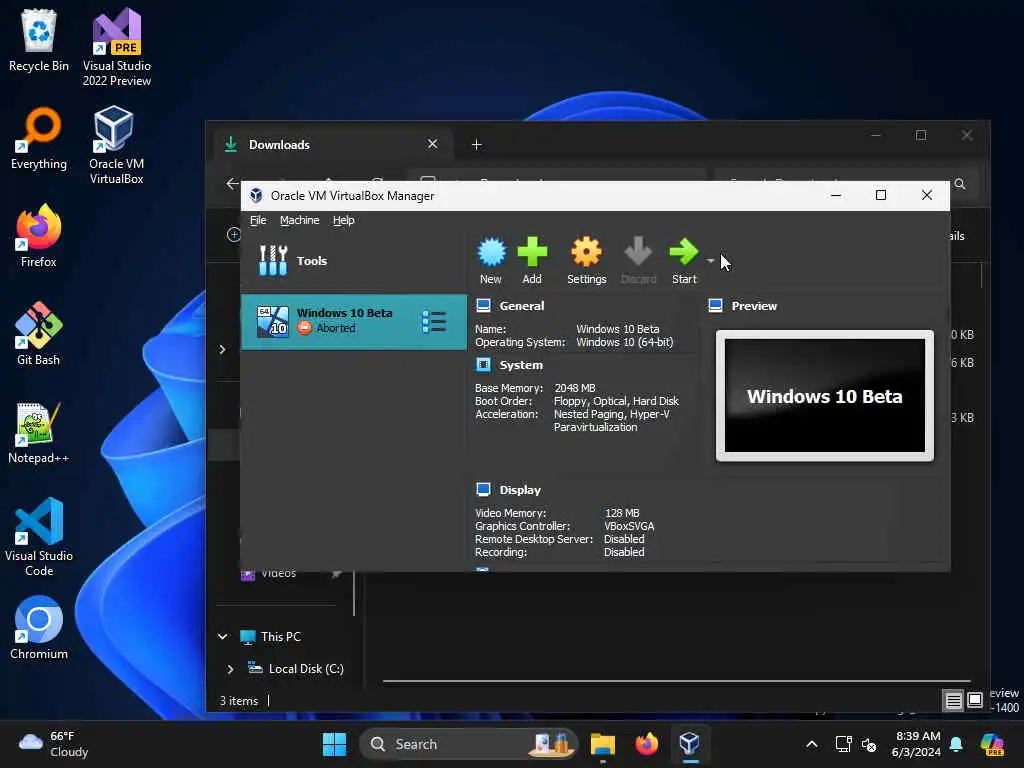Open the Start button dropdown arrow
The image size is (1024, 768).
click(711, 261)
